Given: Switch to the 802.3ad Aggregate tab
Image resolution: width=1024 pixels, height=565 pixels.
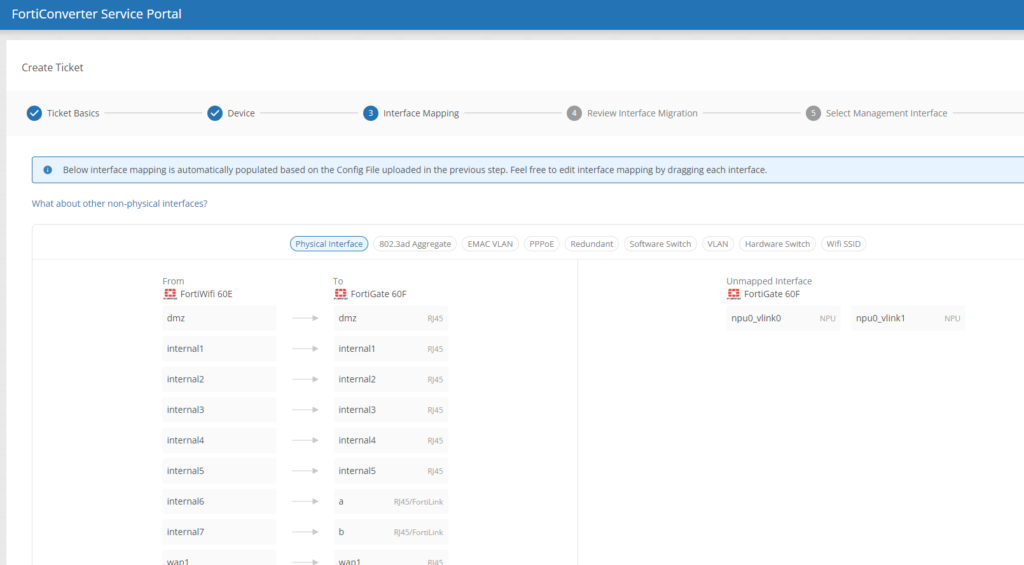Looking at the screenshot, I should 415,244.
